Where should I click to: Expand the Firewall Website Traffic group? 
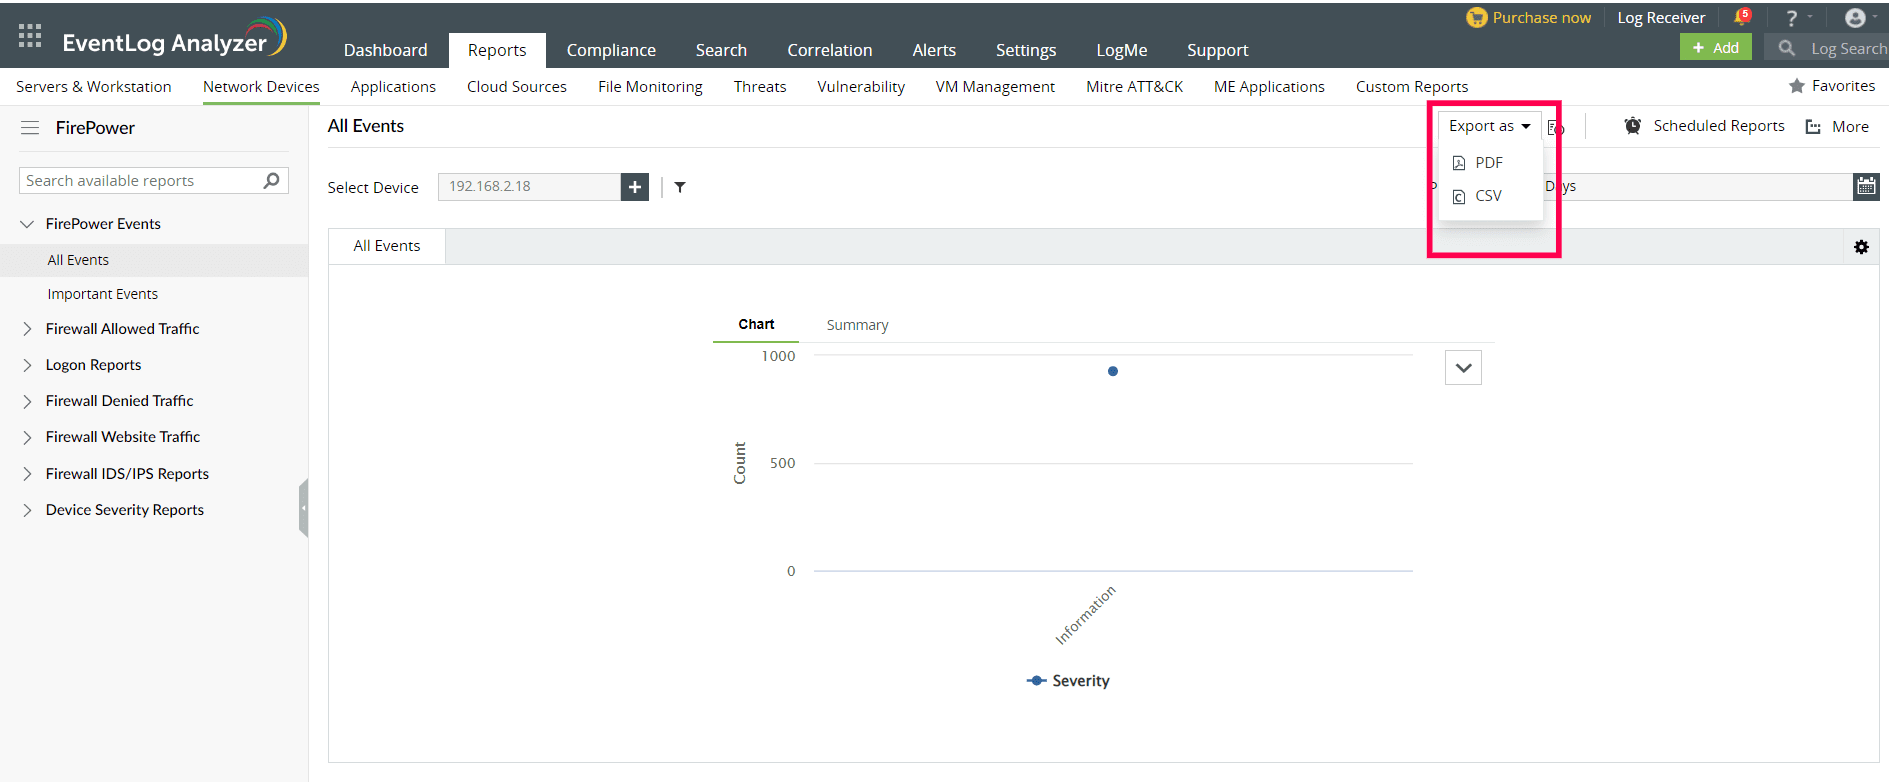point(27,437)
